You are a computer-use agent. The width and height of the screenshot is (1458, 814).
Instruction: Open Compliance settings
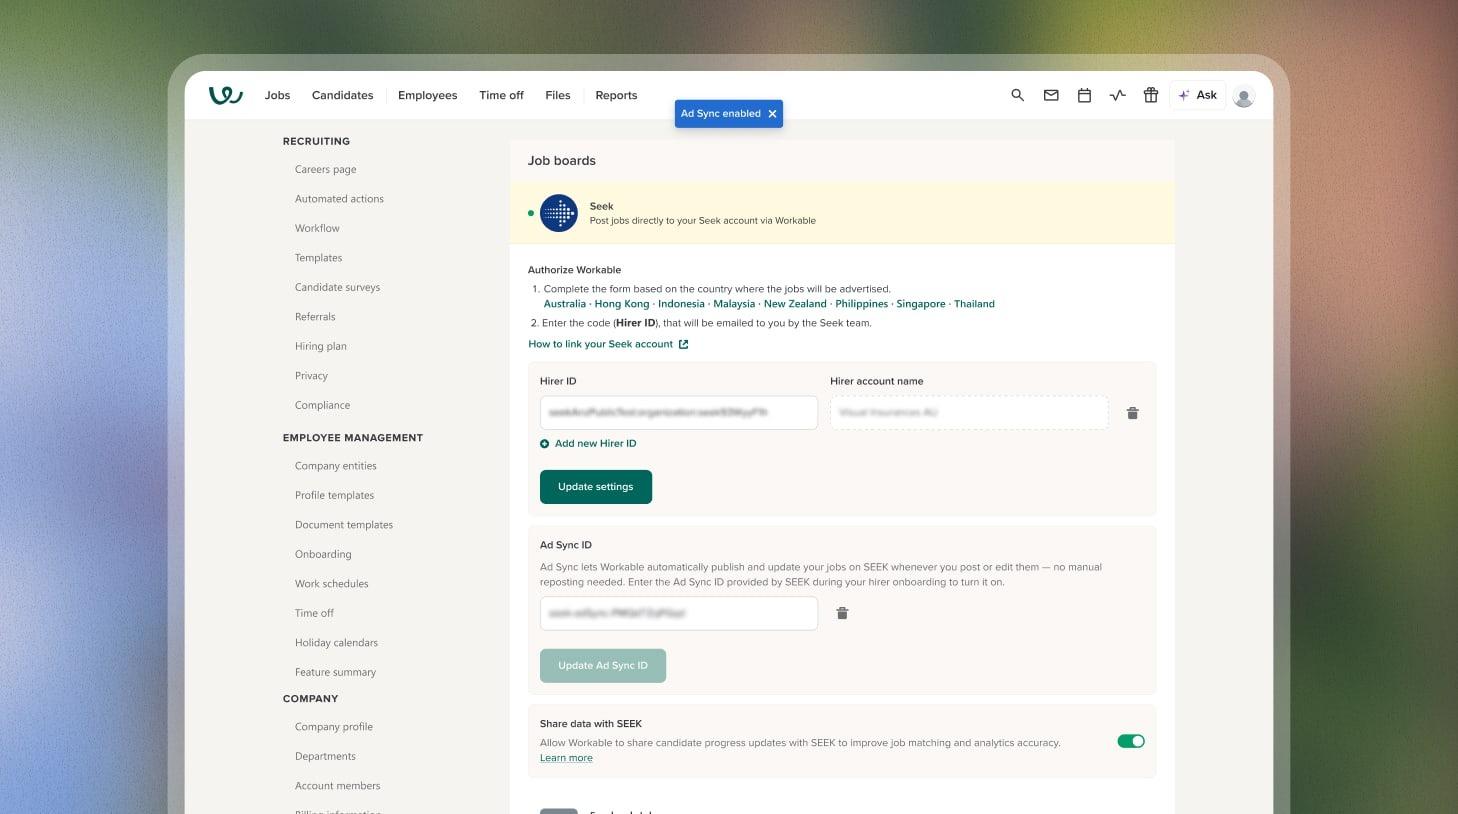pos(322,406)
